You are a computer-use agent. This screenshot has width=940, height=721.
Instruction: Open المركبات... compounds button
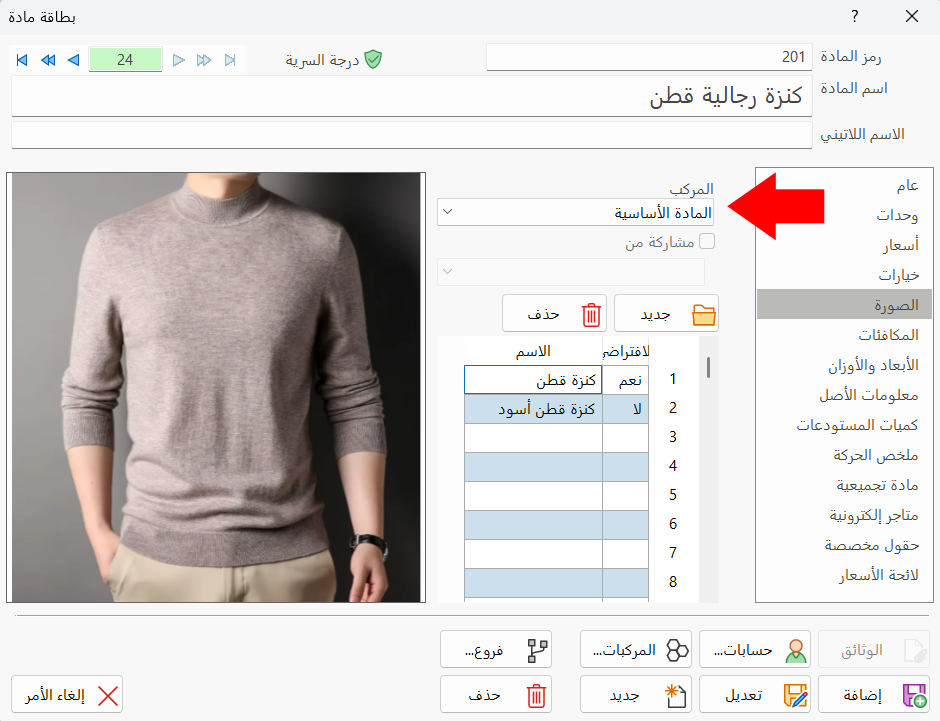[x=635, y=650]
